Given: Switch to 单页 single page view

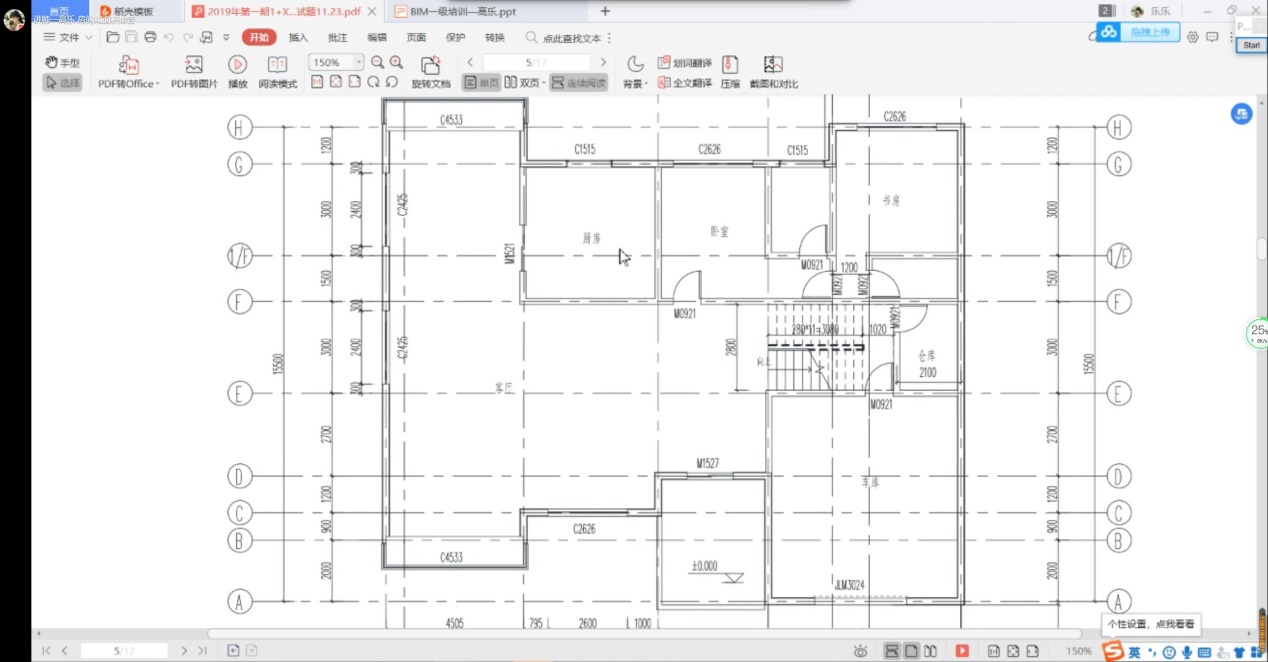Looking at the screenshot, I should [x=481, y=83].
